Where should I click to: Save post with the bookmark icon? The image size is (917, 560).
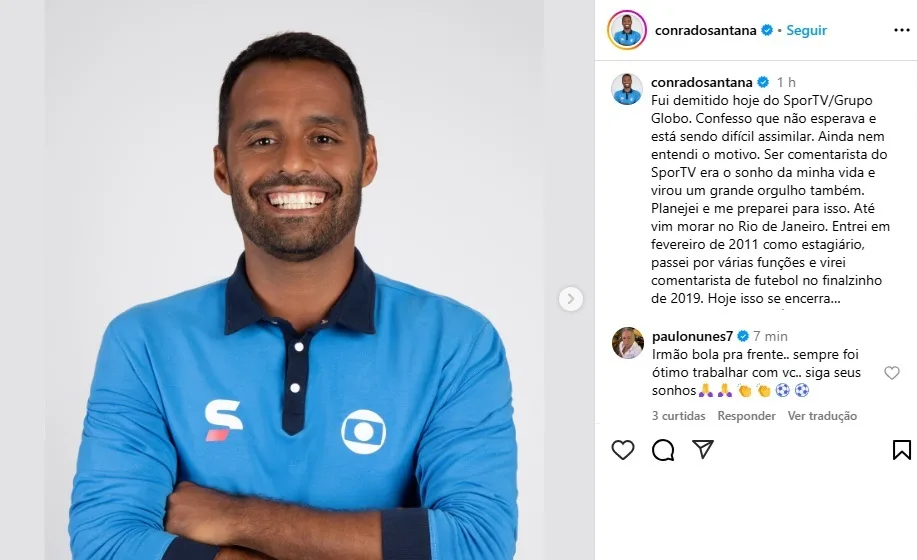pos(902,450)
